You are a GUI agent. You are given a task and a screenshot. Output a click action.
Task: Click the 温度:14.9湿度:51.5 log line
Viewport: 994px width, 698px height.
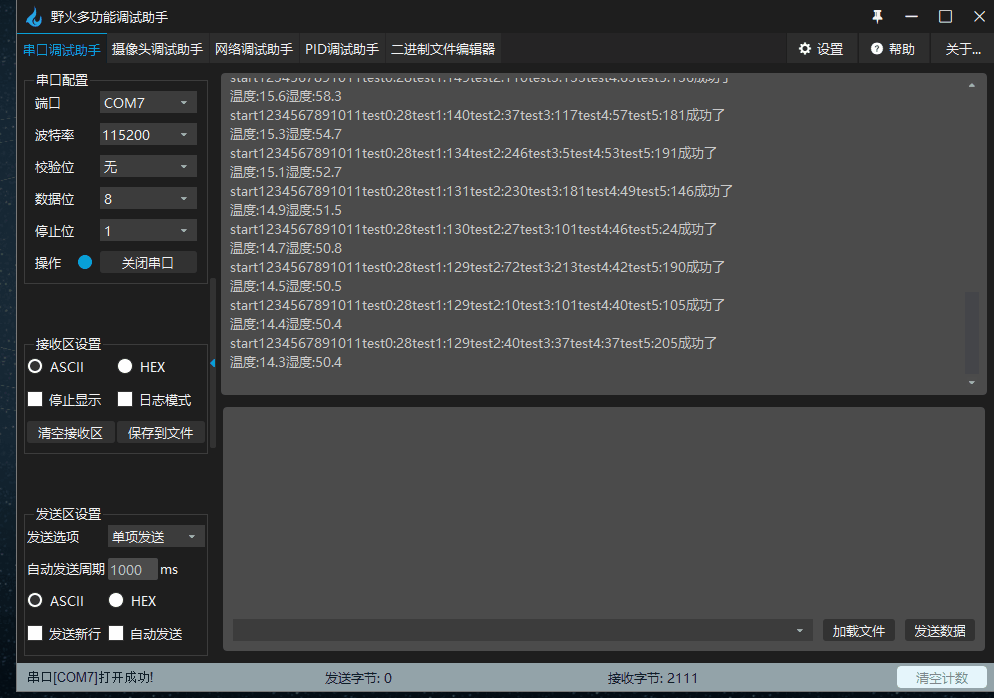coord(286,210)
